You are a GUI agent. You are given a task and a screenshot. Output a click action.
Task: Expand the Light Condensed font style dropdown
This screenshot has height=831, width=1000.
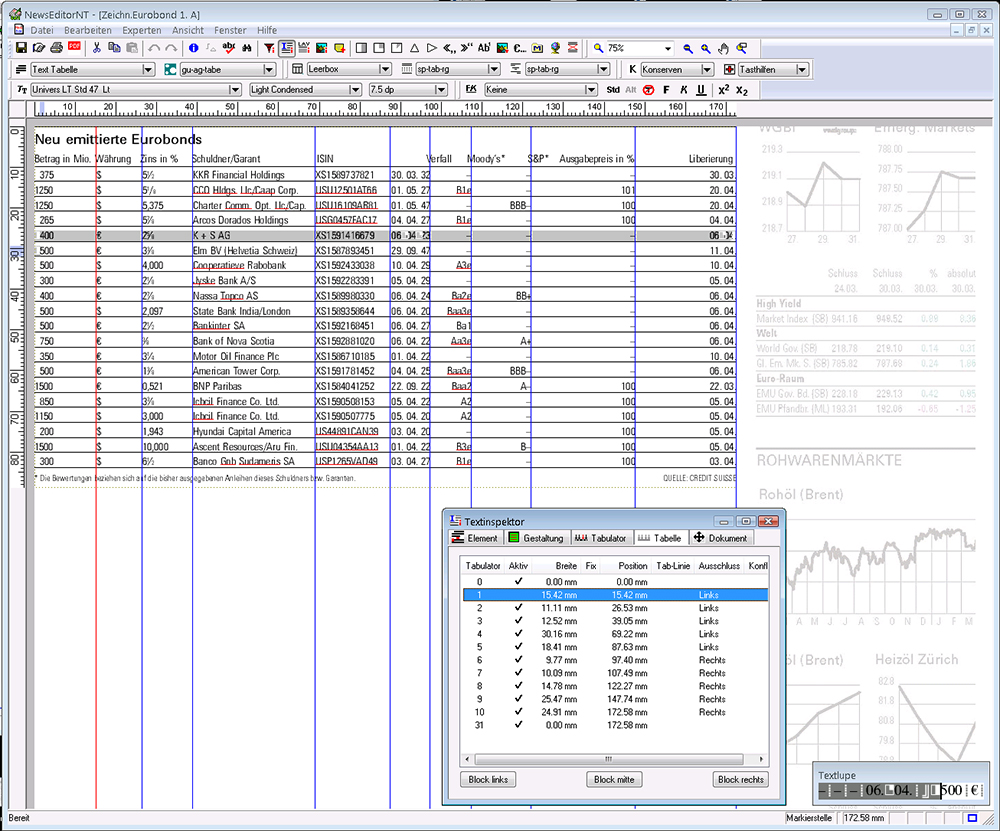click(x=355, y=90)
